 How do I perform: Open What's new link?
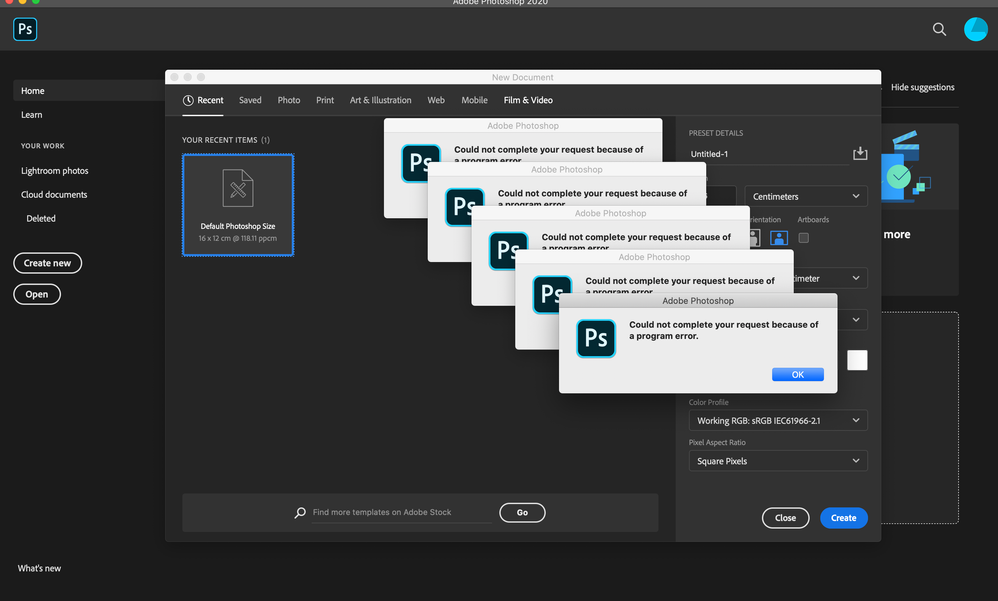click(x=39, y=569)
